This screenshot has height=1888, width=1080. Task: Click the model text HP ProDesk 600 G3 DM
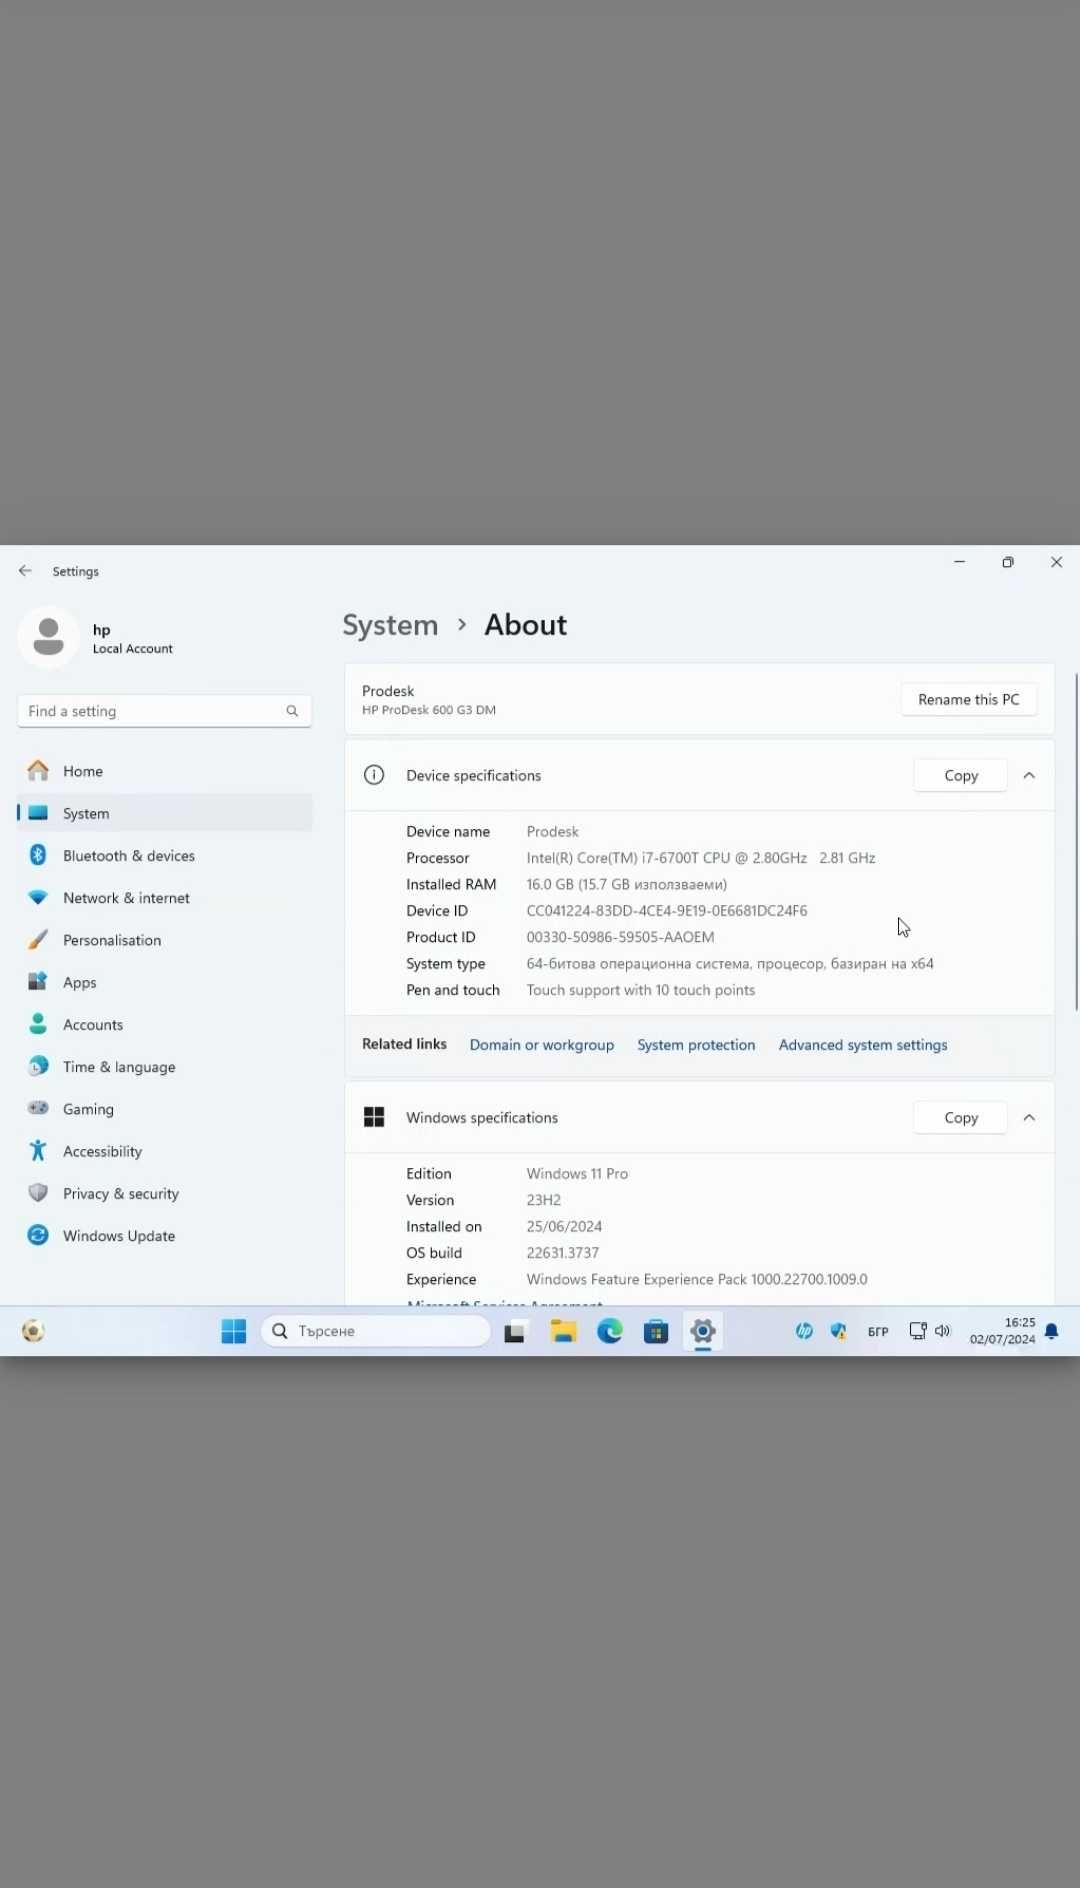(x=429, y=710)
